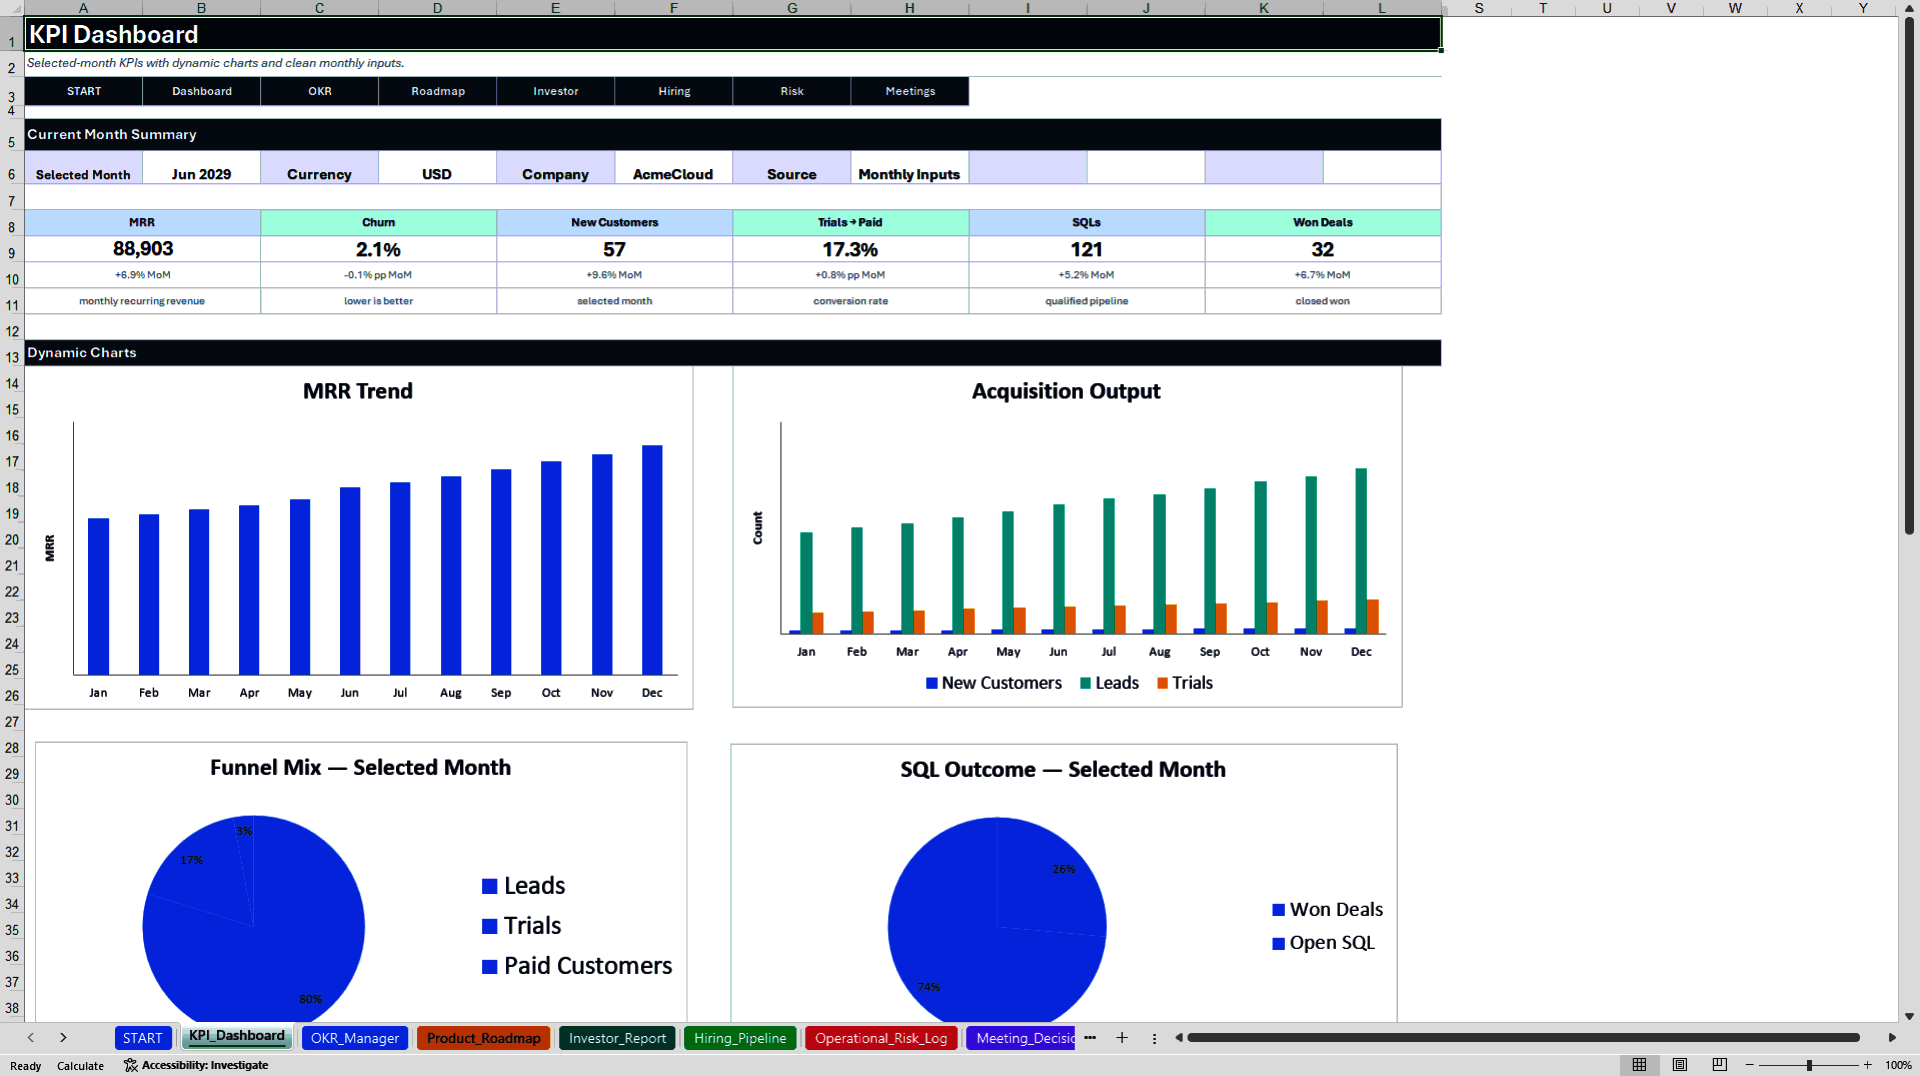The width and height of the screenshot is (1920, 1076).
Task: Open Hiring_Pipeline sheet tab
Action: 740,1038
